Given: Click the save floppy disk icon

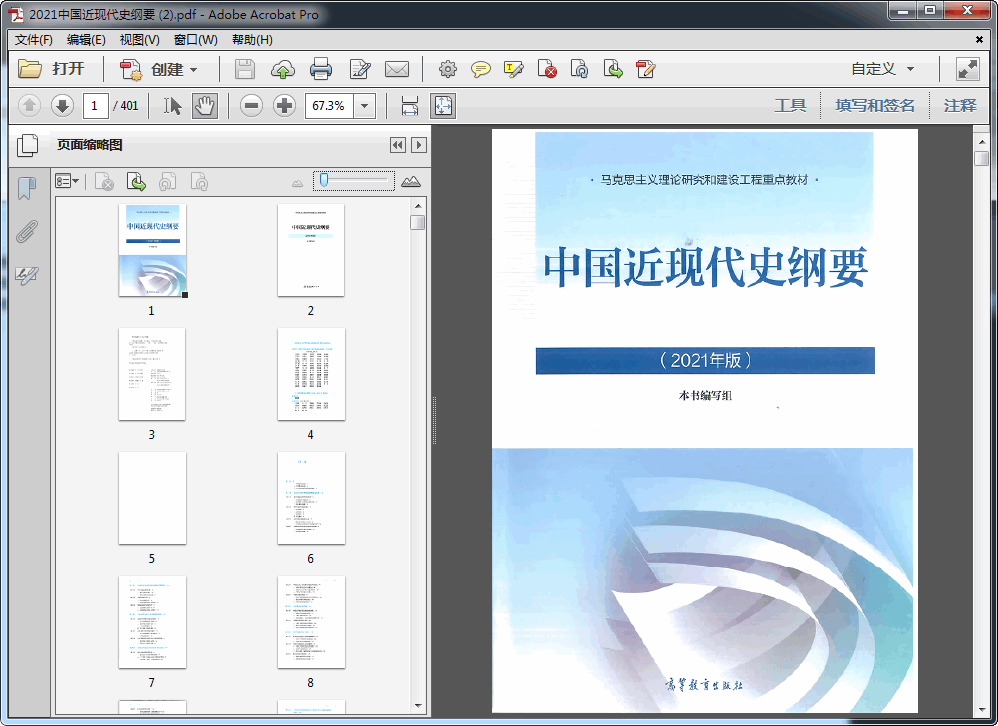Looking at the screenshot, I should [244, 69].
